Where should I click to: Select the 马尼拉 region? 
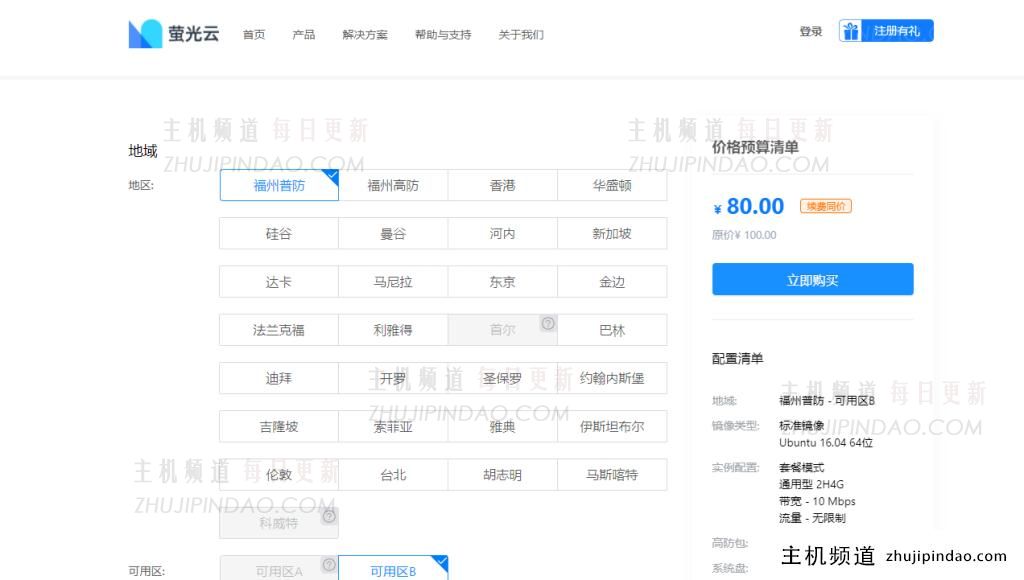(393, 282)
